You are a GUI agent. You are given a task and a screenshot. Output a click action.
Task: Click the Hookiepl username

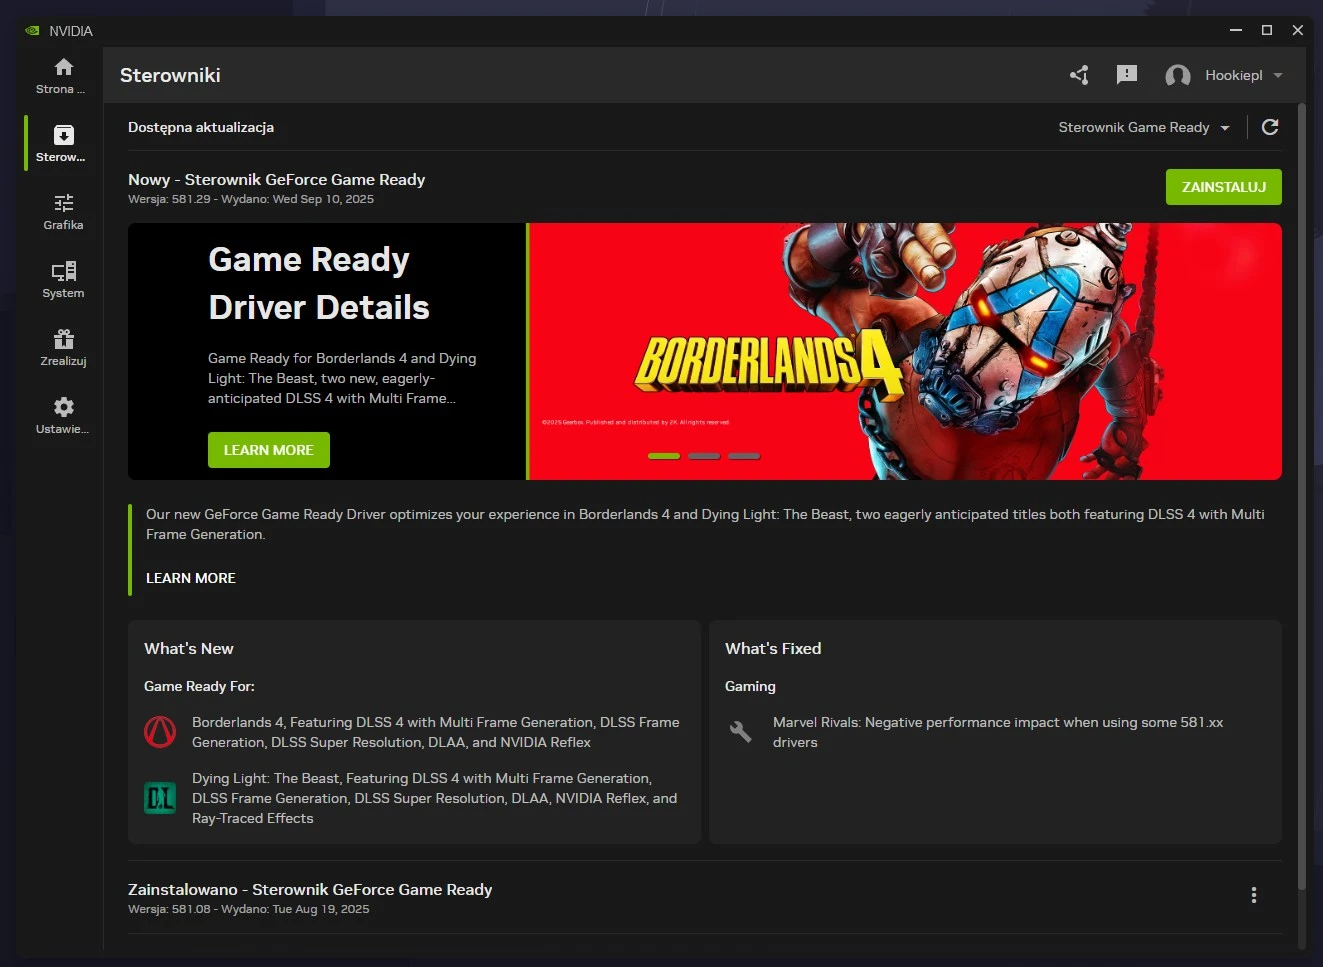coord(1234,75)
